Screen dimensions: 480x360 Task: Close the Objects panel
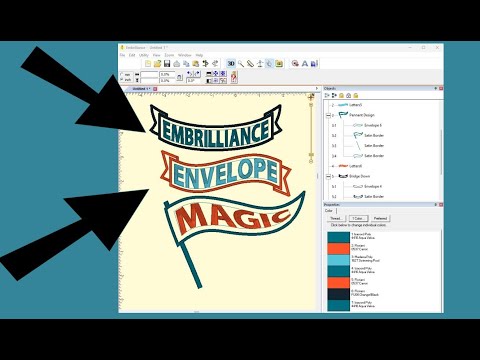point(441,88)
